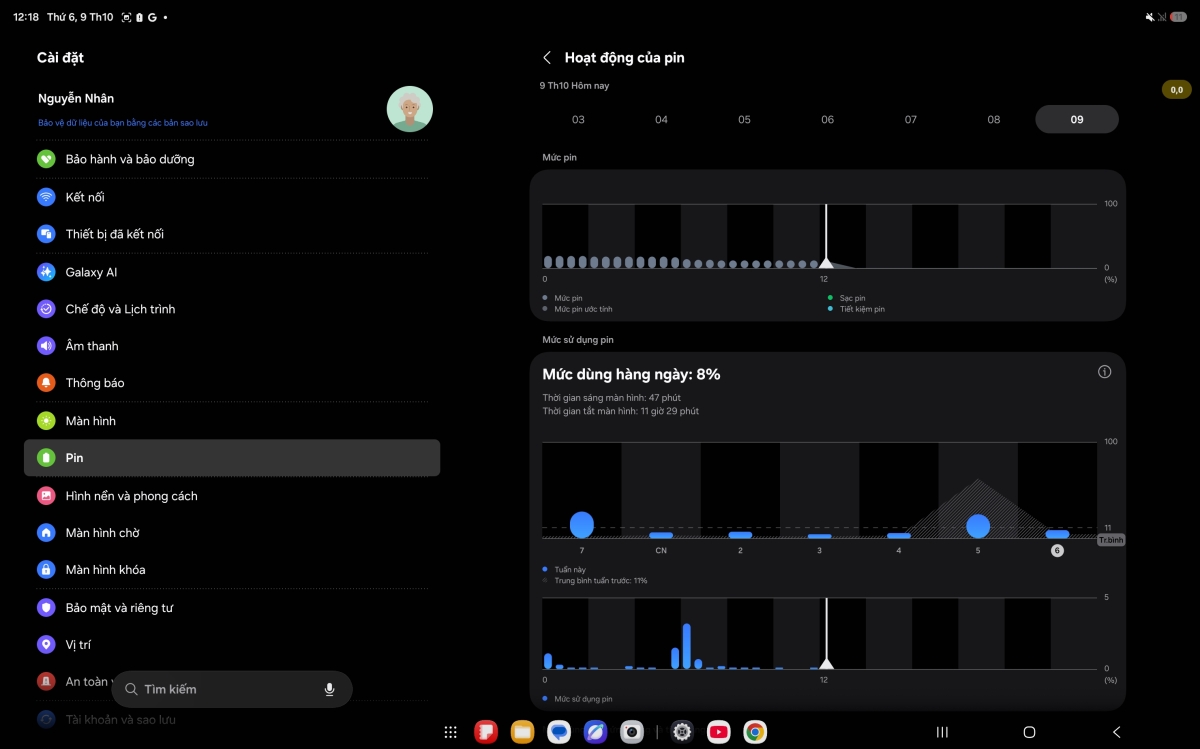
Task: Tap the Thông báo bell icon
Action: point(46,383)
